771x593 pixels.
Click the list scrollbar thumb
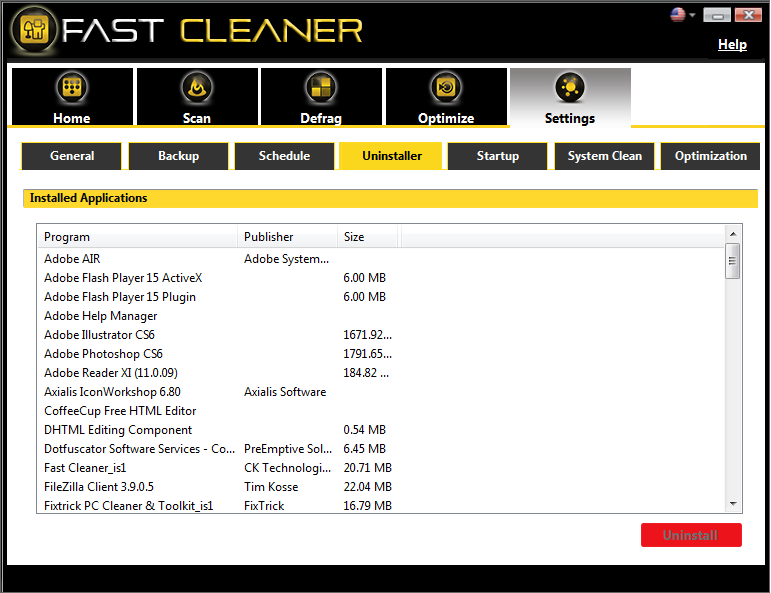[x=733, y=261]
